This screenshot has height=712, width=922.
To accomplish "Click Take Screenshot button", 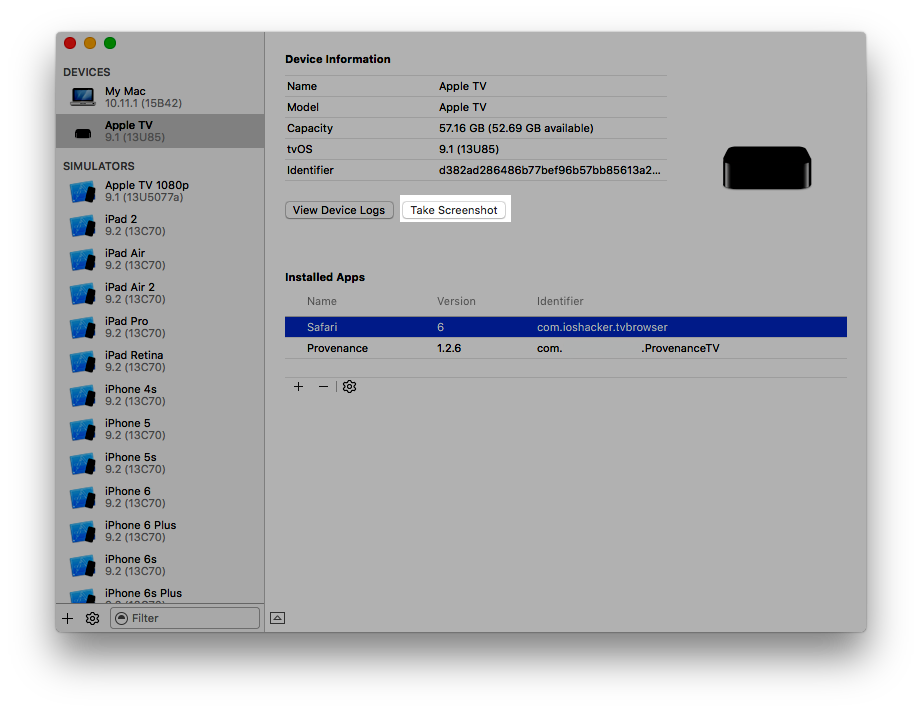I will pos(454,210).
